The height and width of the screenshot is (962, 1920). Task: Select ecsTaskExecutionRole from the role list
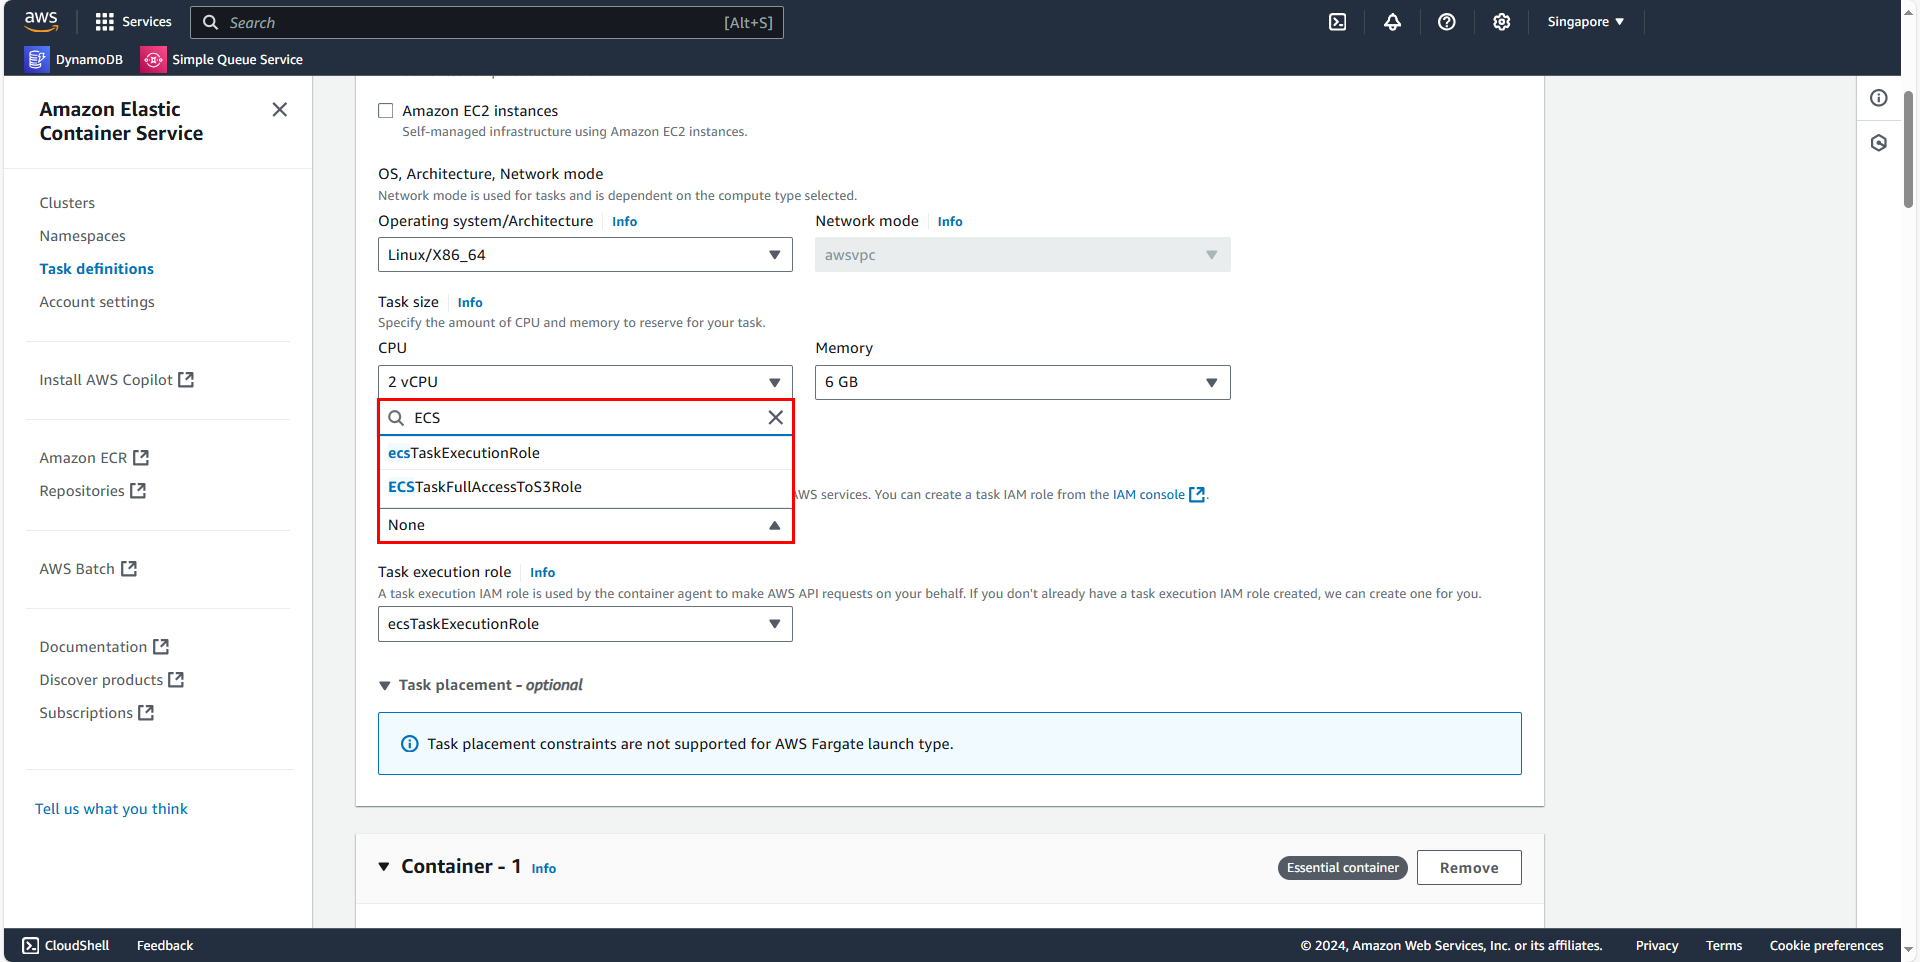(585, 453)
